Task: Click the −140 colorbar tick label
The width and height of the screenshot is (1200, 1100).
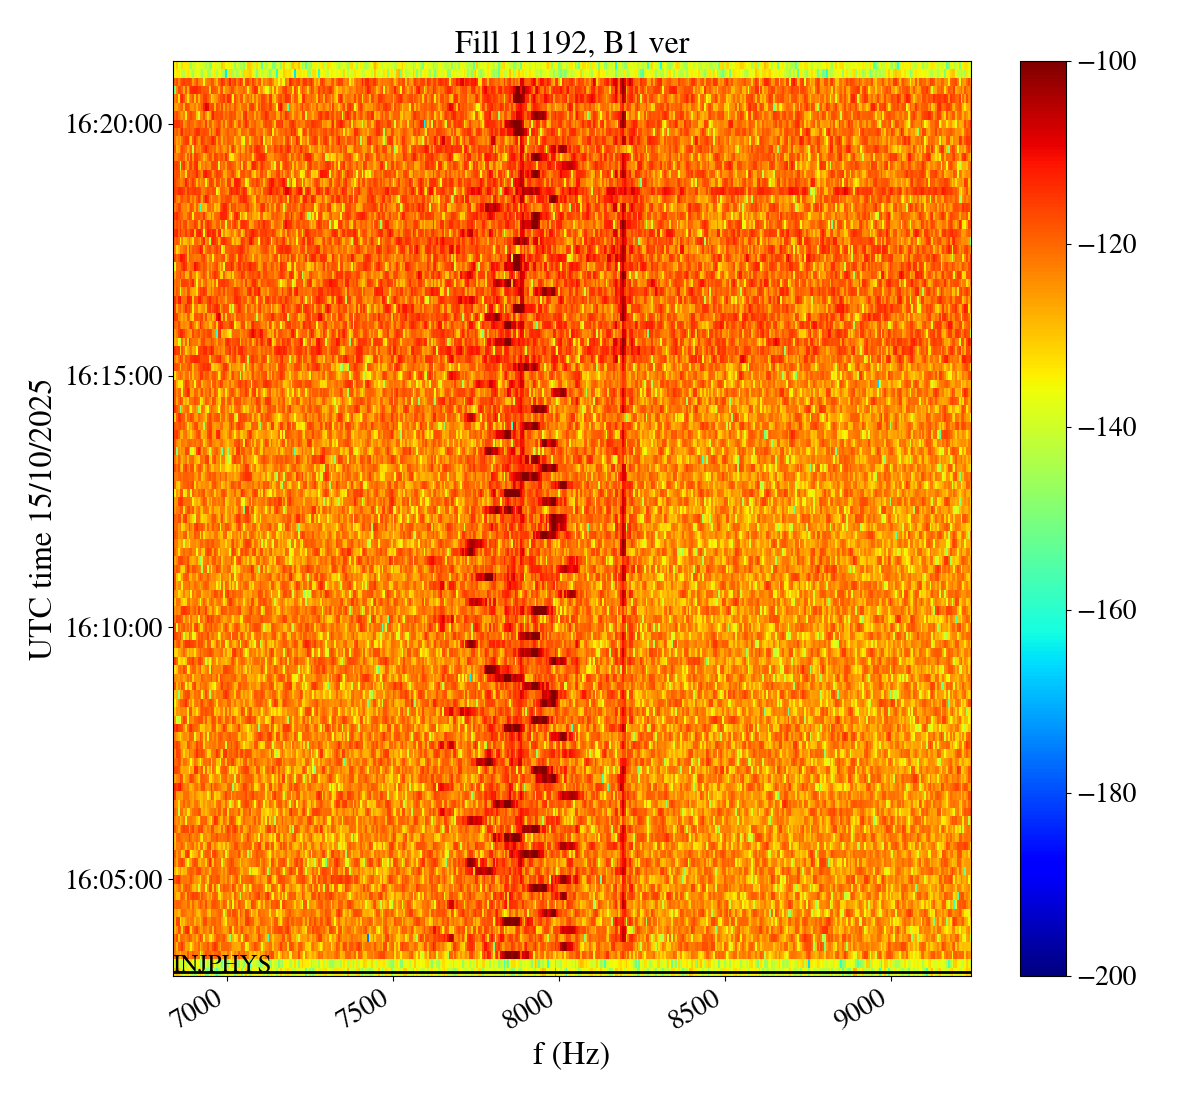Action: (1108, 428)
